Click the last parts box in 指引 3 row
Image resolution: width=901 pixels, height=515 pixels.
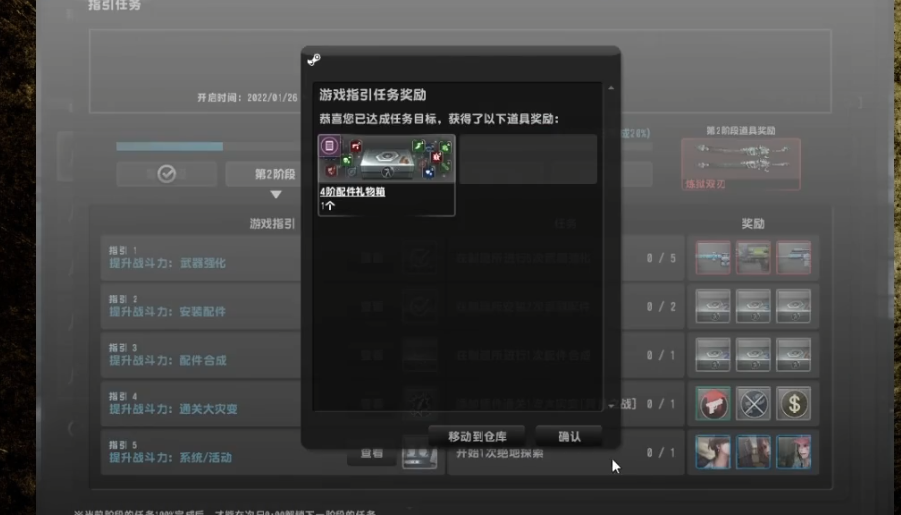click(794, 355)
